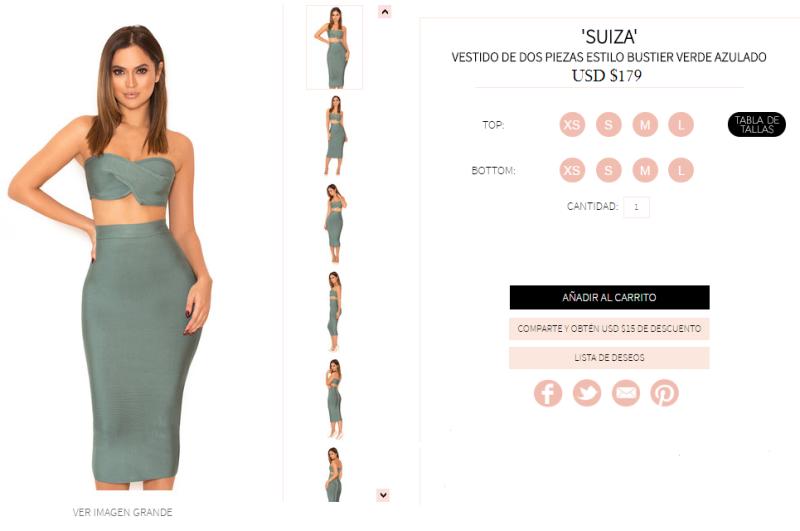Pin the dress with Pinterest icon
This screenshot has width=800, height=531.
pyautogui.click(x=664, y=393)
